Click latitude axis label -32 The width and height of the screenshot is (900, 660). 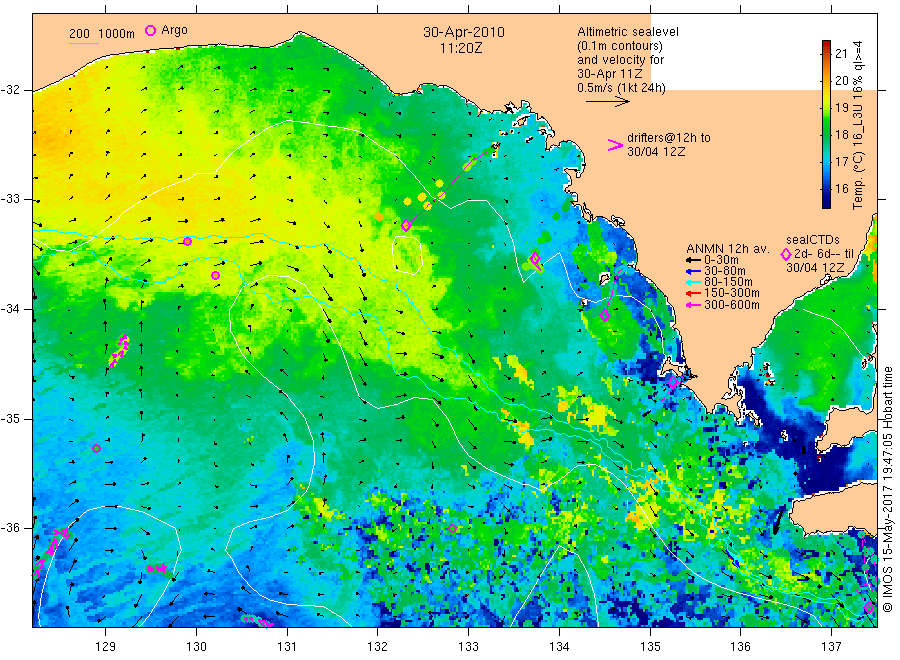coord(10,90)
